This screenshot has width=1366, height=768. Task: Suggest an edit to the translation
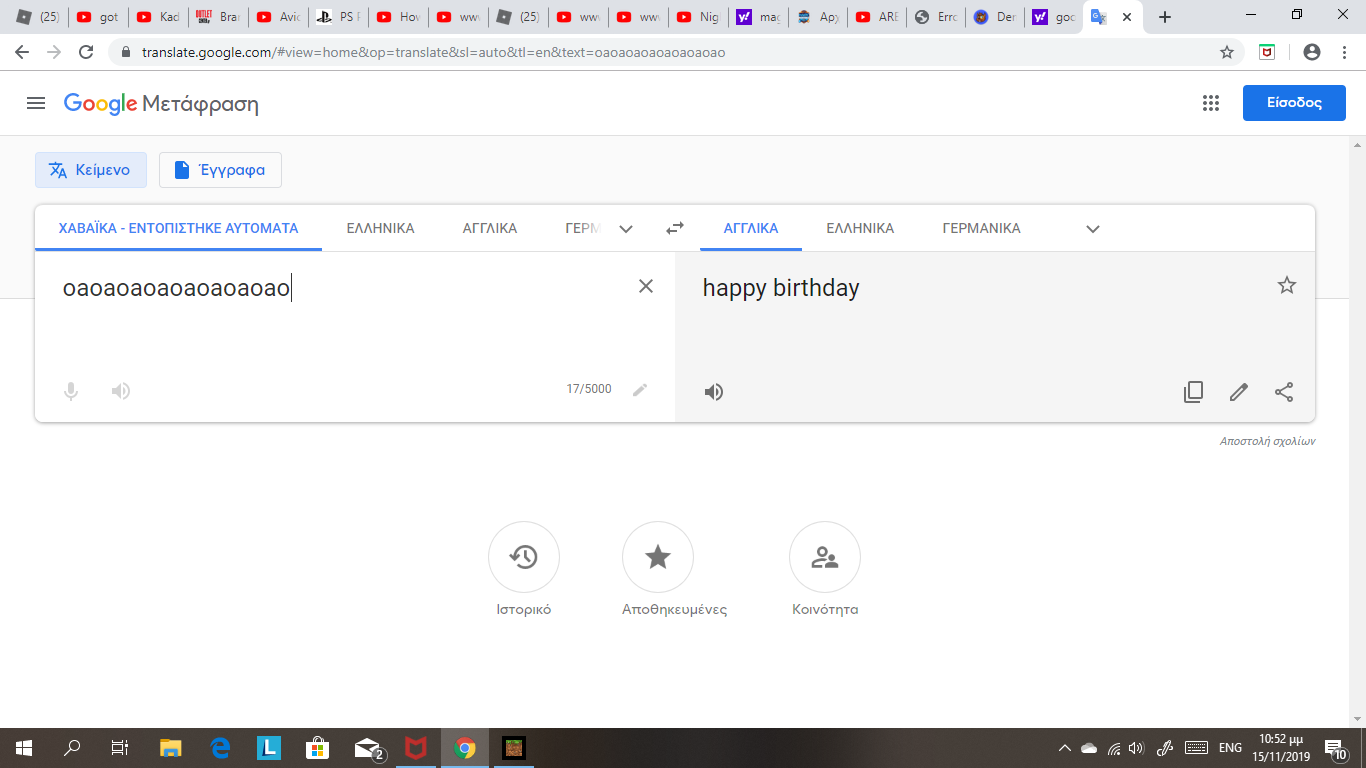point(1239,392)
